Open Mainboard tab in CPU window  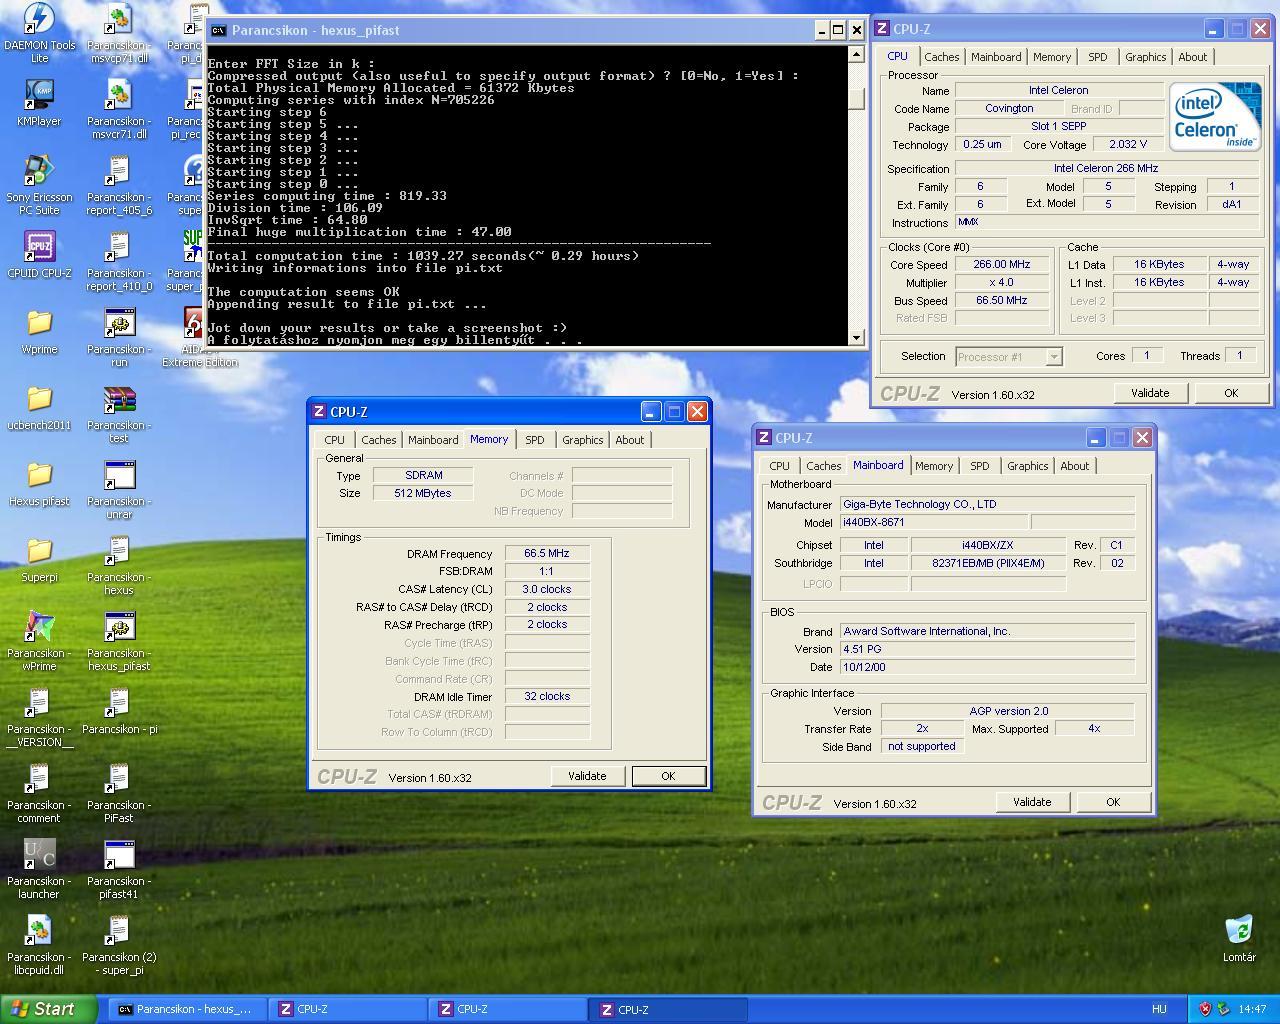pos(996,57)
